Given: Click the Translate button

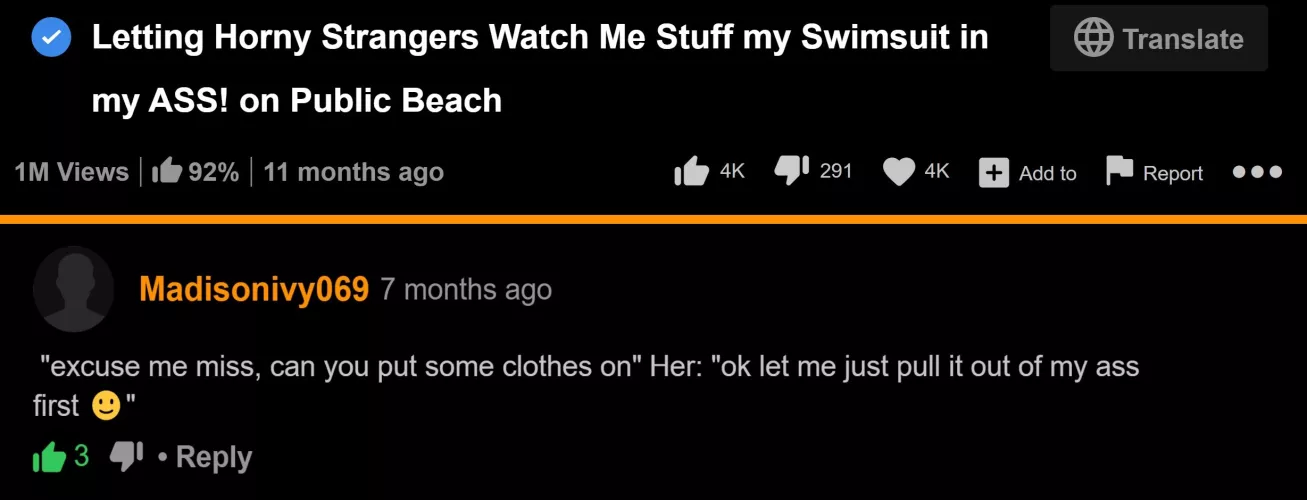Looking at the screenshot, I should 1158,38.
